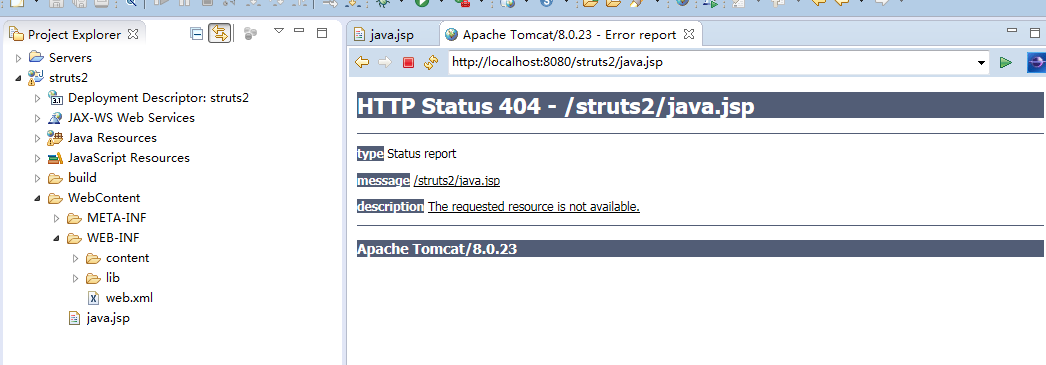
Task: Select the web.xml file icon
Action: click(x=93, y=298)
